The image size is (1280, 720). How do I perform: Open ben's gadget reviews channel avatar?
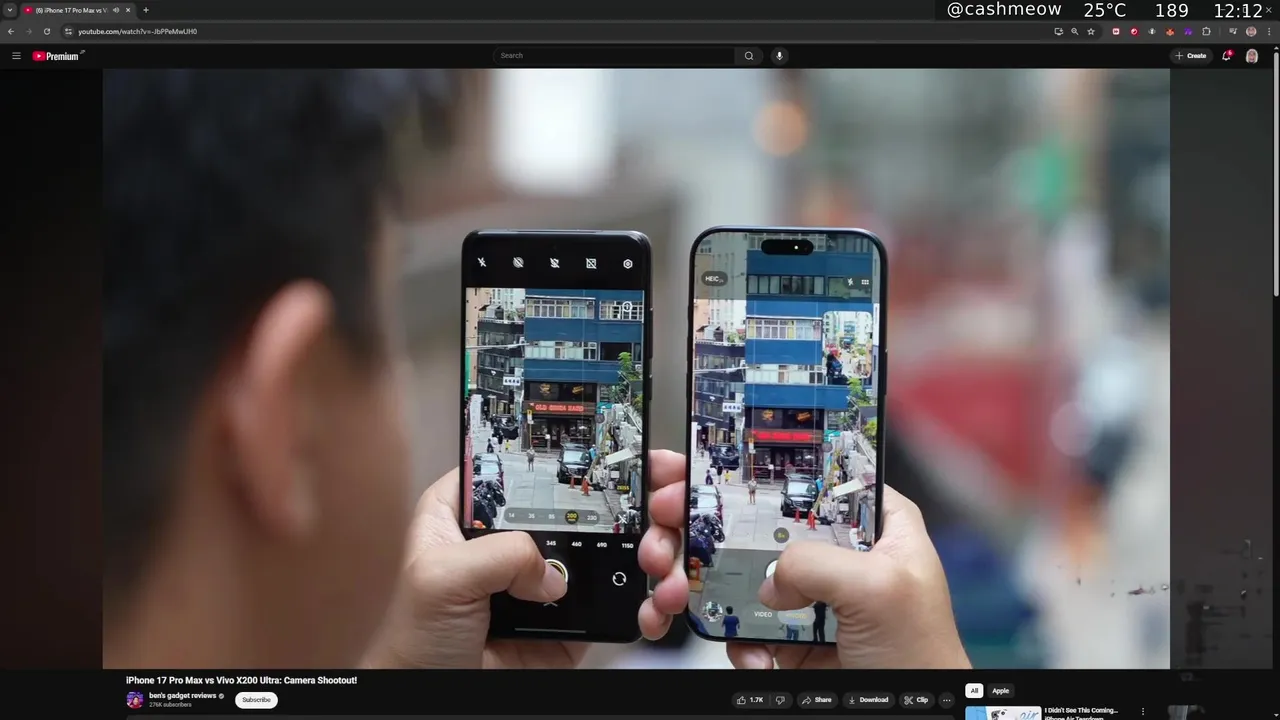point(135,700)
